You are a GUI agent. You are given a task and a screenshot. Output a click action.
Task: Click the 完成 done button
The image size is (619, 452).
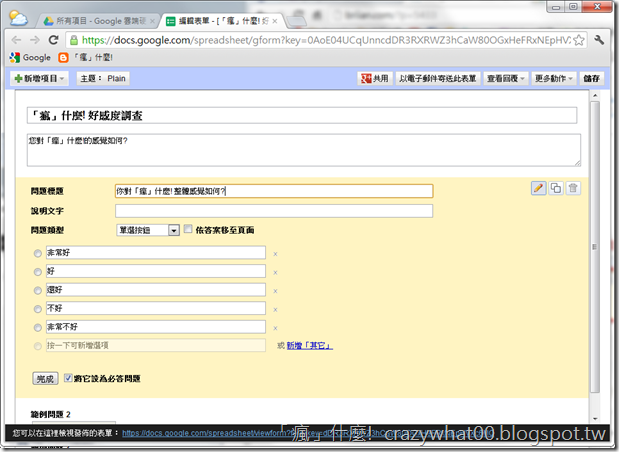tap(45, 379)
